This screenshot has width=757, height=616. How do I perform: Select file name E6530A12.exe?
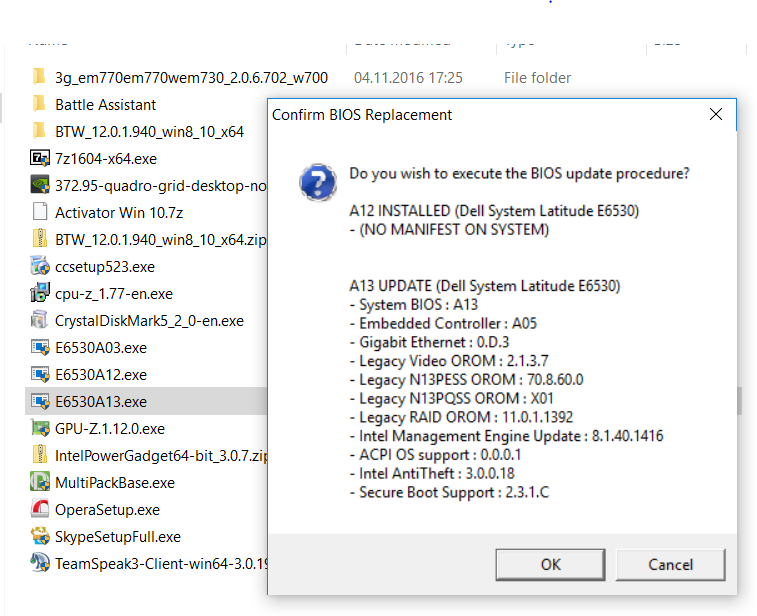click(x=101, y=375)
